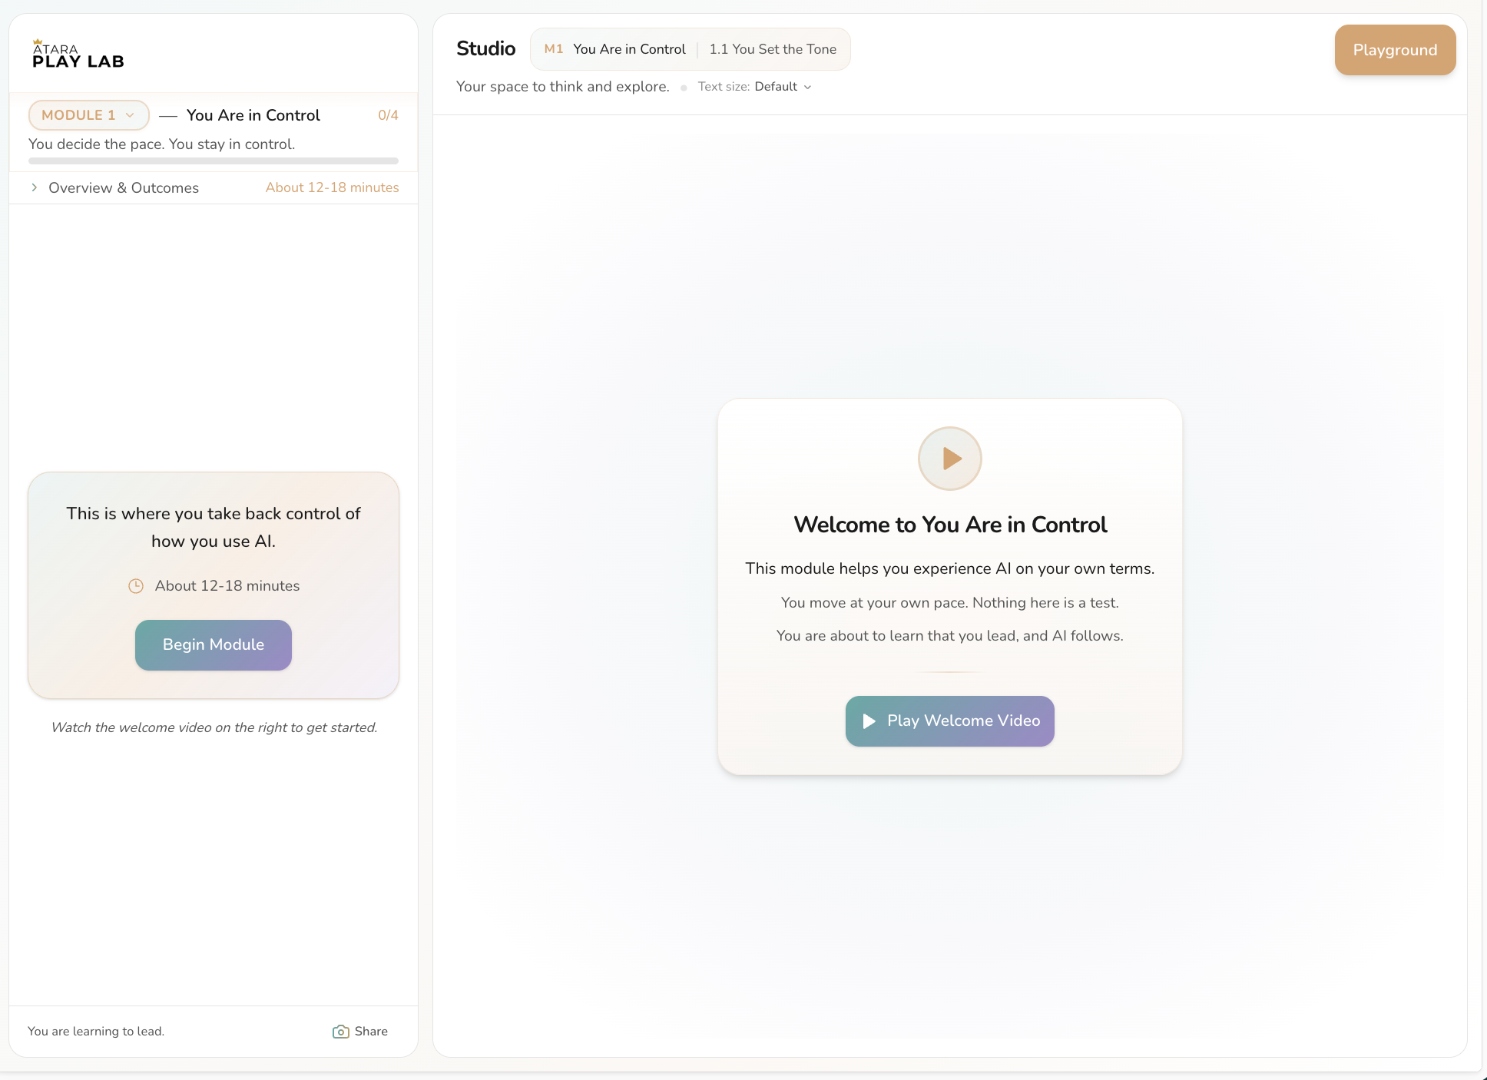Click the Share link in the footer

coord(371,1031)
